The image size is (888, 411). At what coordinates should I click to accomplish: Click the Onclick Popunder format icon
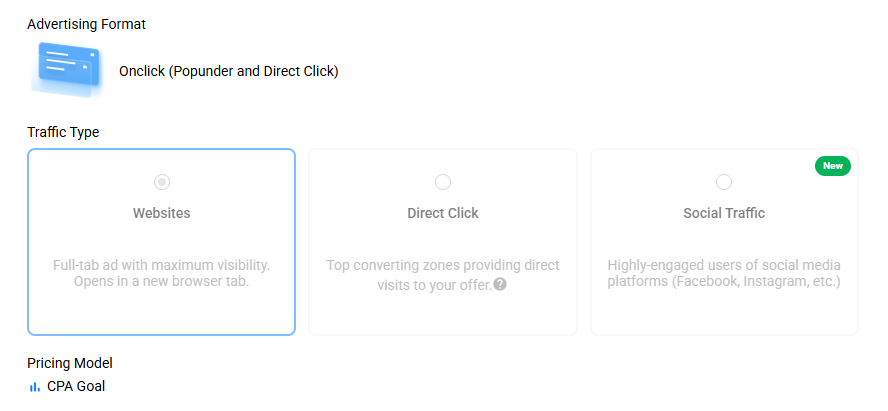pos(67,70)
